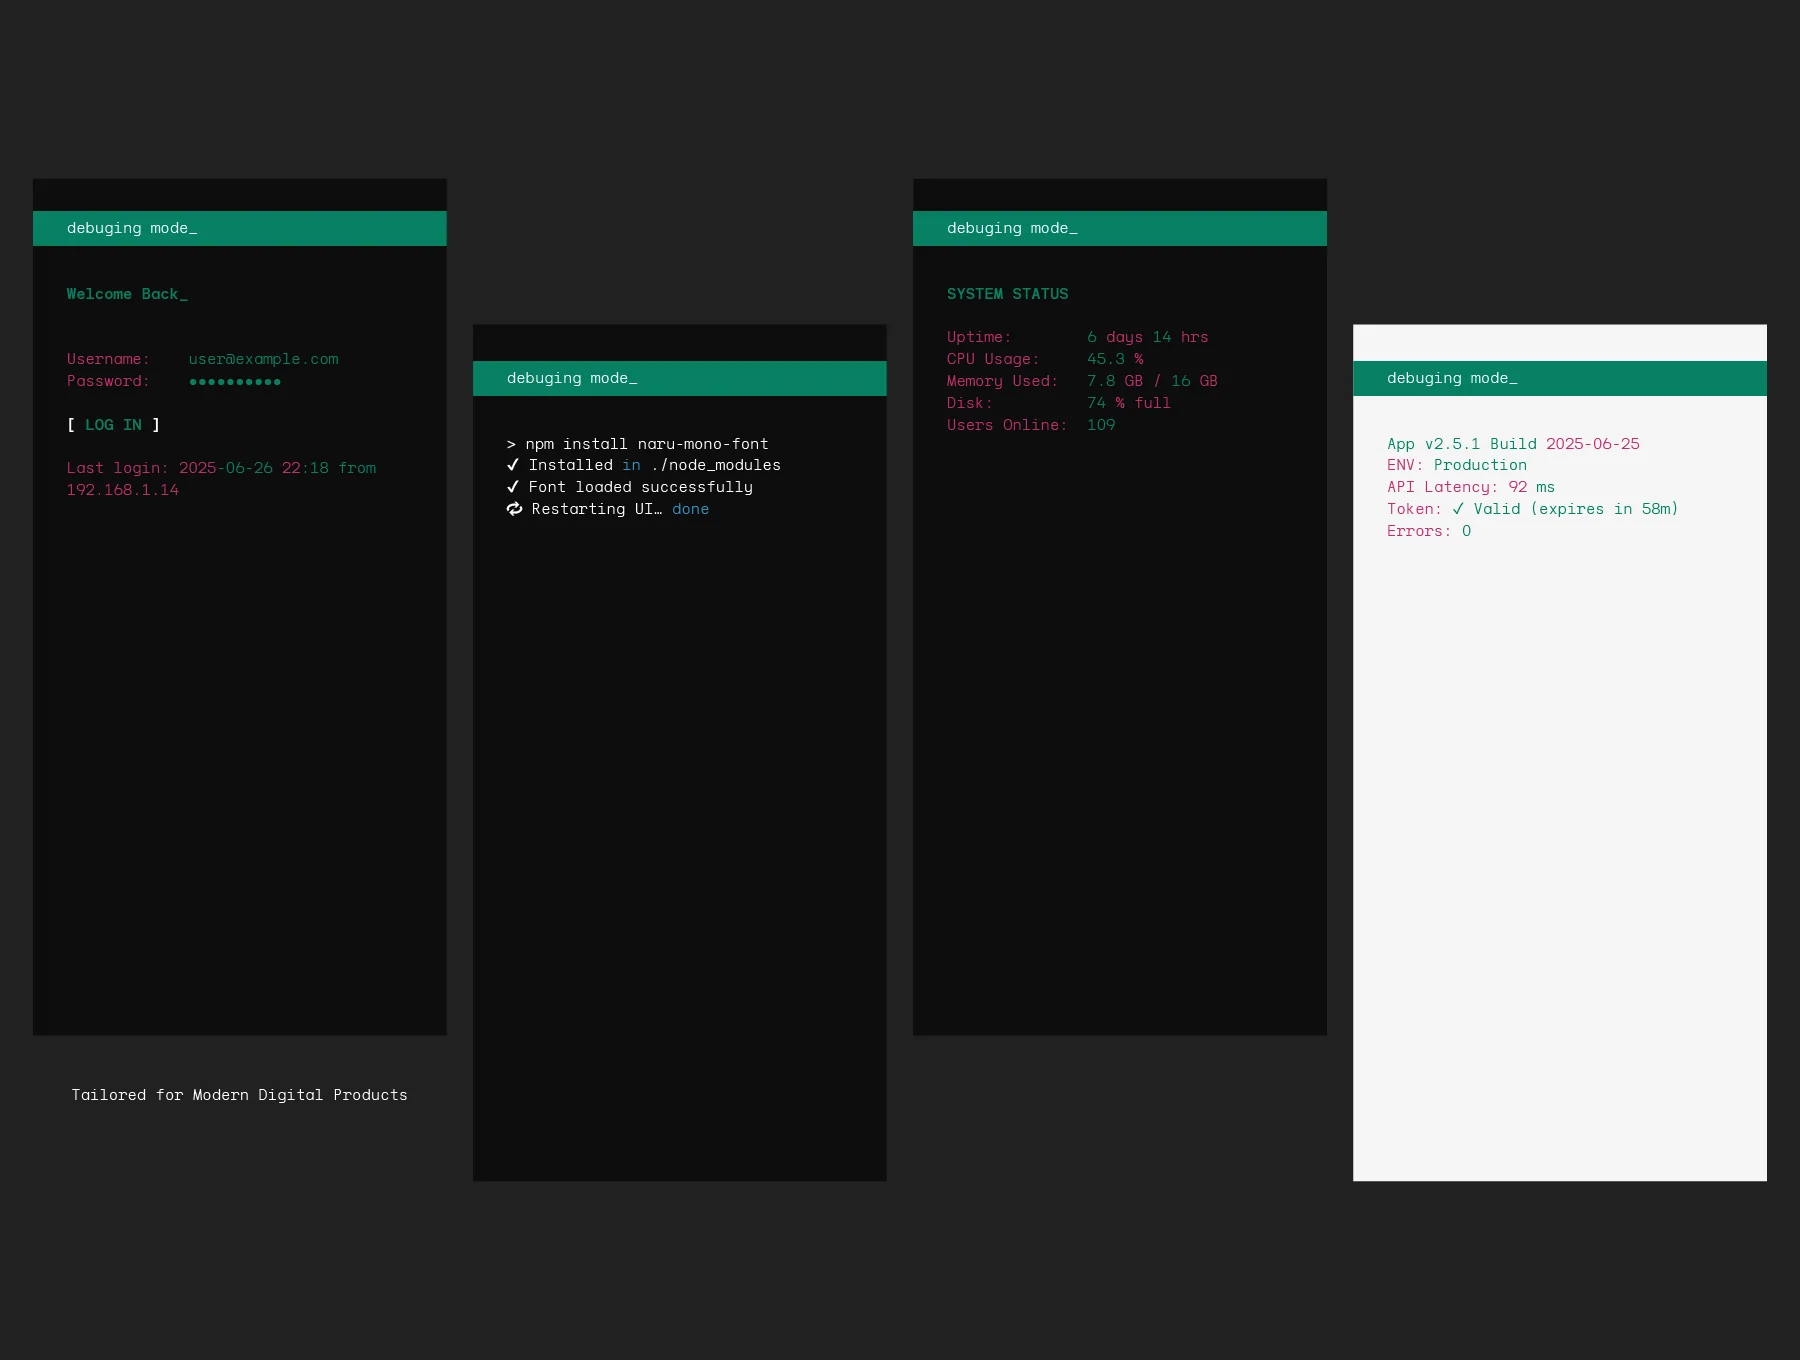Select the Username field with user@example.com
This screenshot has height=1360, width=1800.
pos(263,359)
